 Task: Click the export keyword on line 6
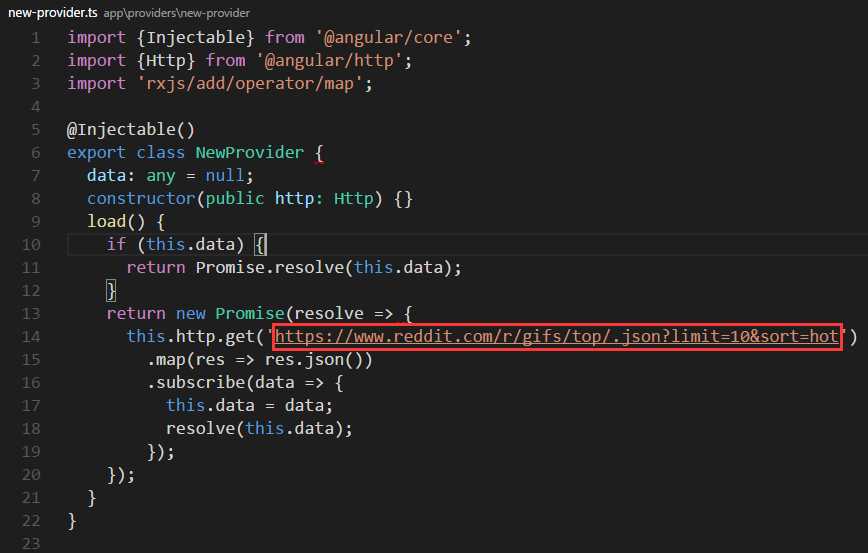[x=96, y=153]
